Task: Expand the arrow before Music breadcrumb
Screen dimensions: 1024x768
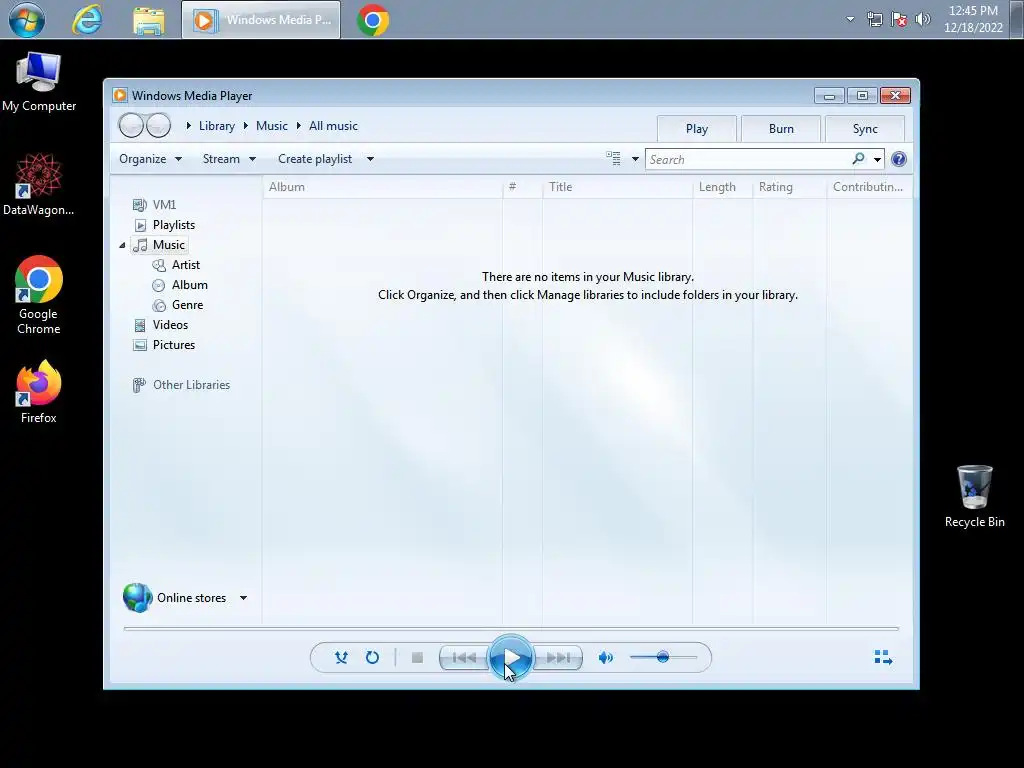Action: 246,125
